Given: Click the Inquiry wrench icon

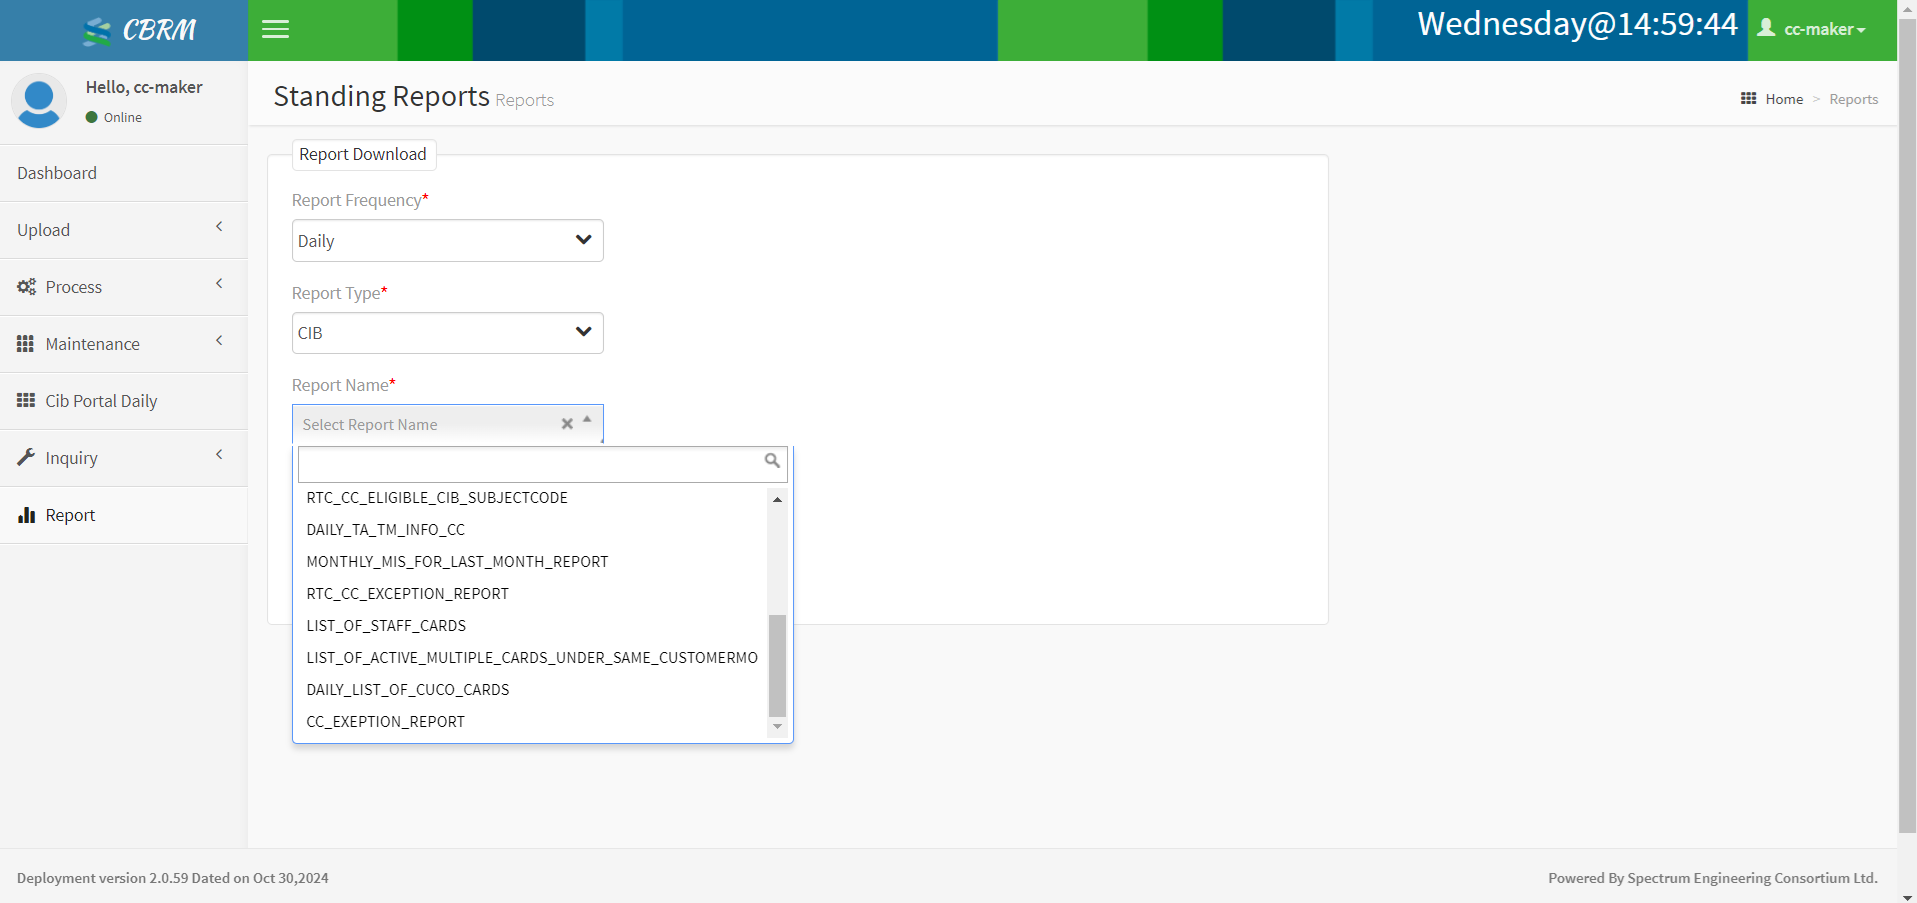Looking at the screenshot, I should 26,458.
